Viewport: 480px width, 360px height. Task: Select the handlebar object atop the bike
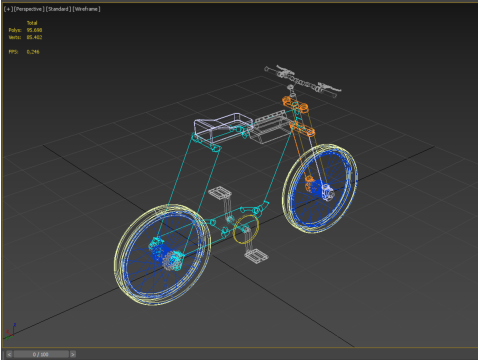303,80
